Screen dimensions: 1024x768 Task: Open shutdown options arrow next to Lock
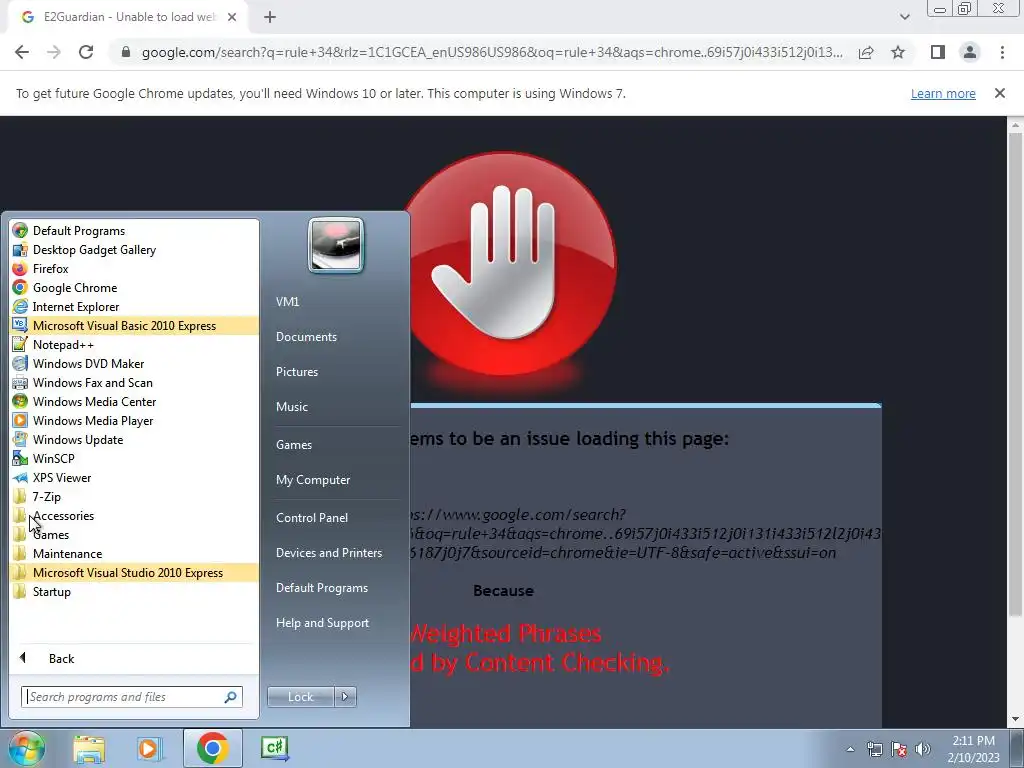[345, 697]
